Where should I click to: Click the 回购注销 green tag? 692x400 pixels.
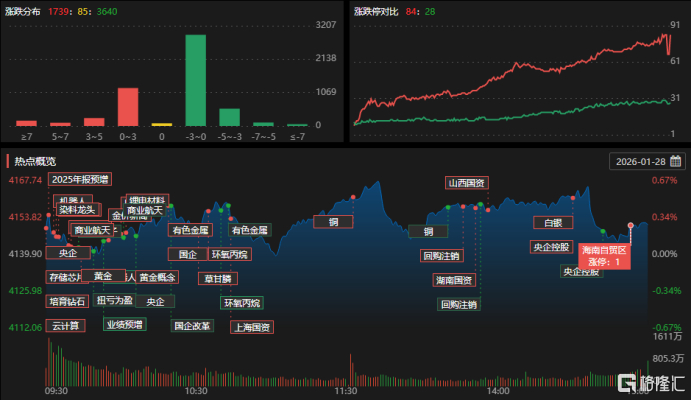click(x=459, y=304)
